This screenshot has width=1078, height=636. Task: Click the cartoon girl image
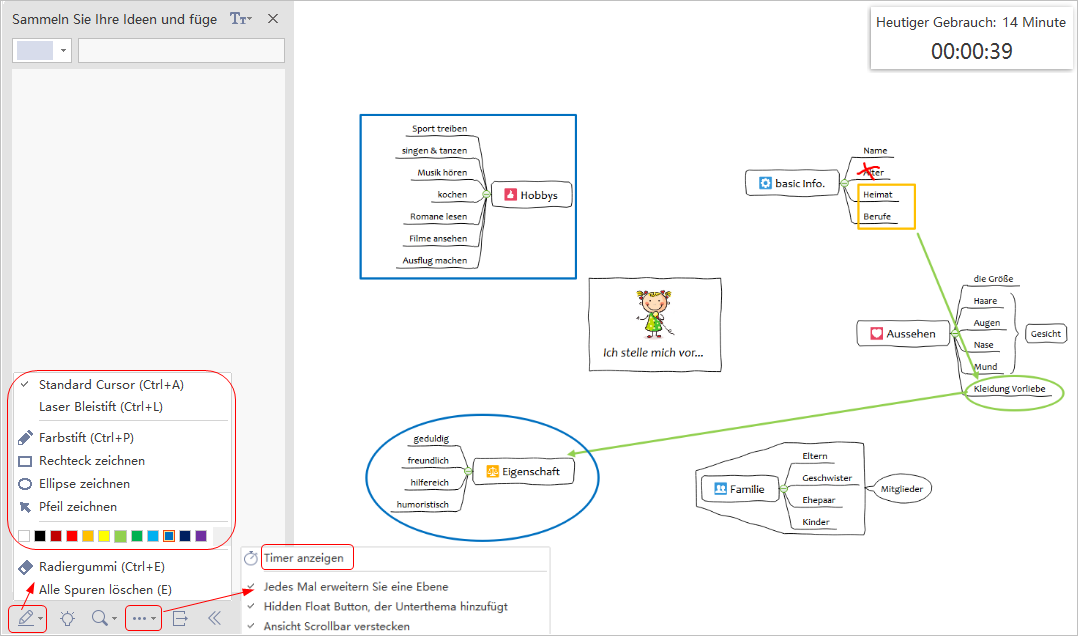(654, 314)
